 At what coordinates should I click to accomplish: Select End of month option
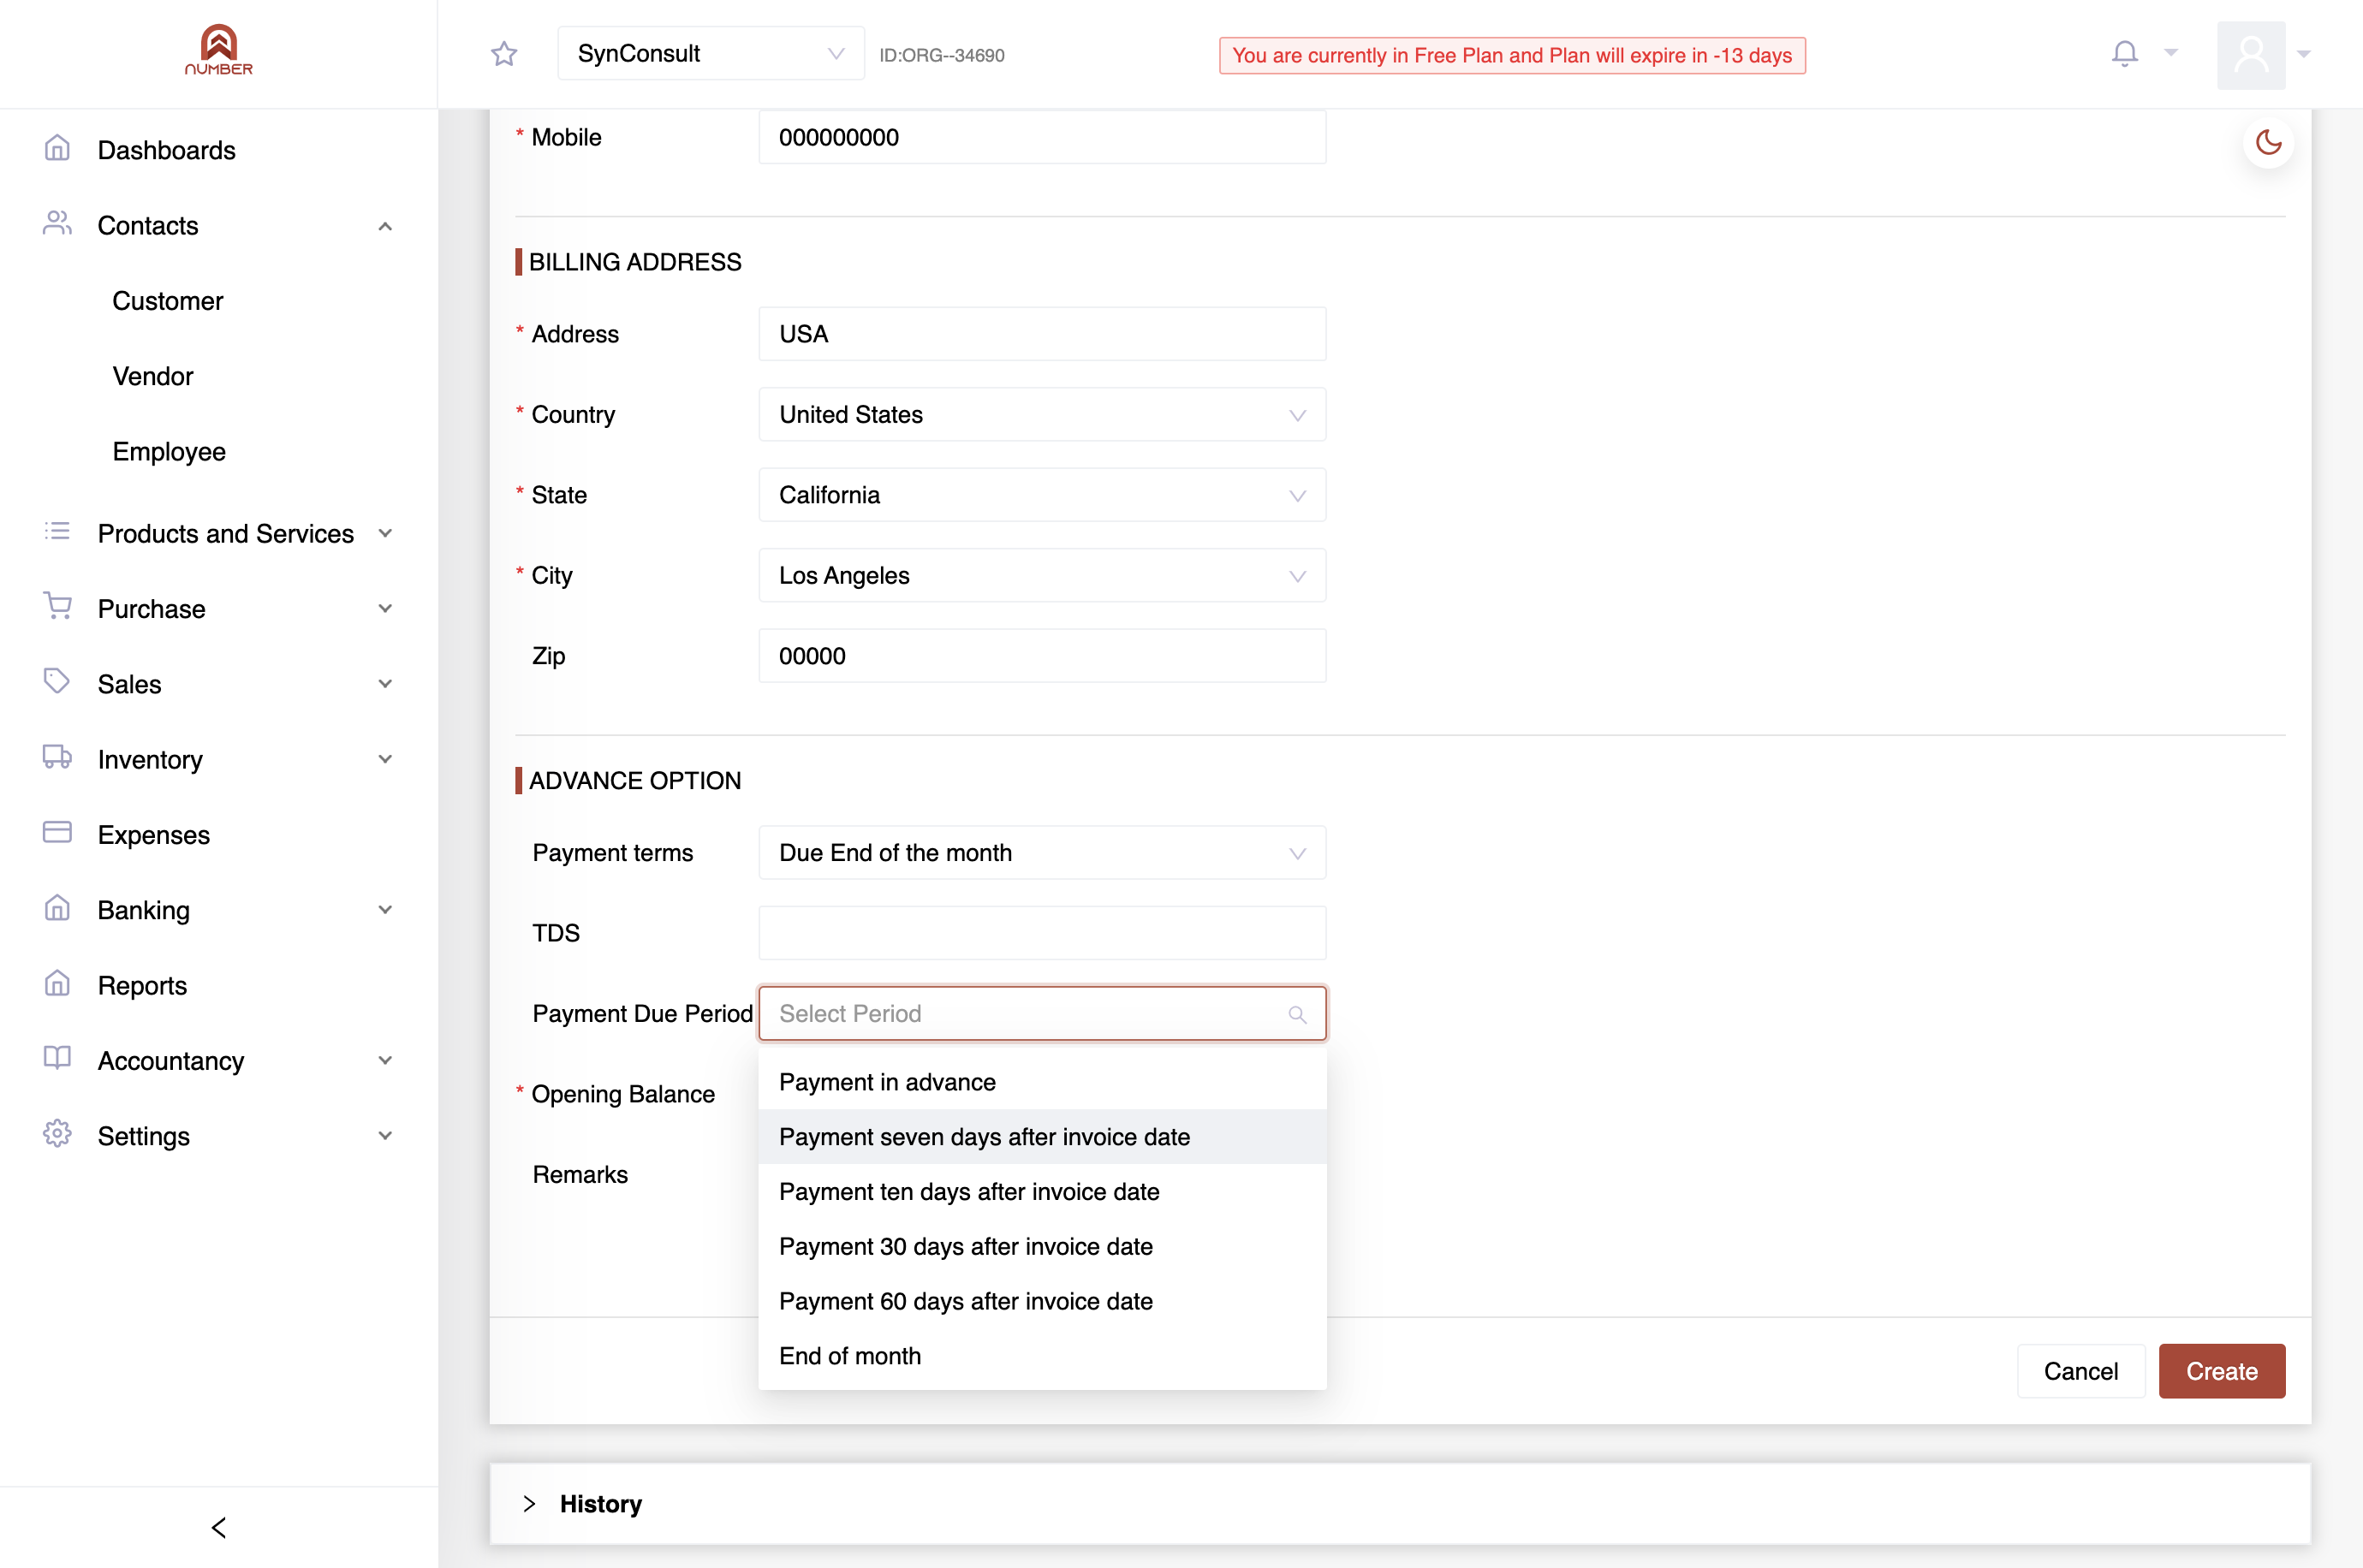tap(1042, 1357)
